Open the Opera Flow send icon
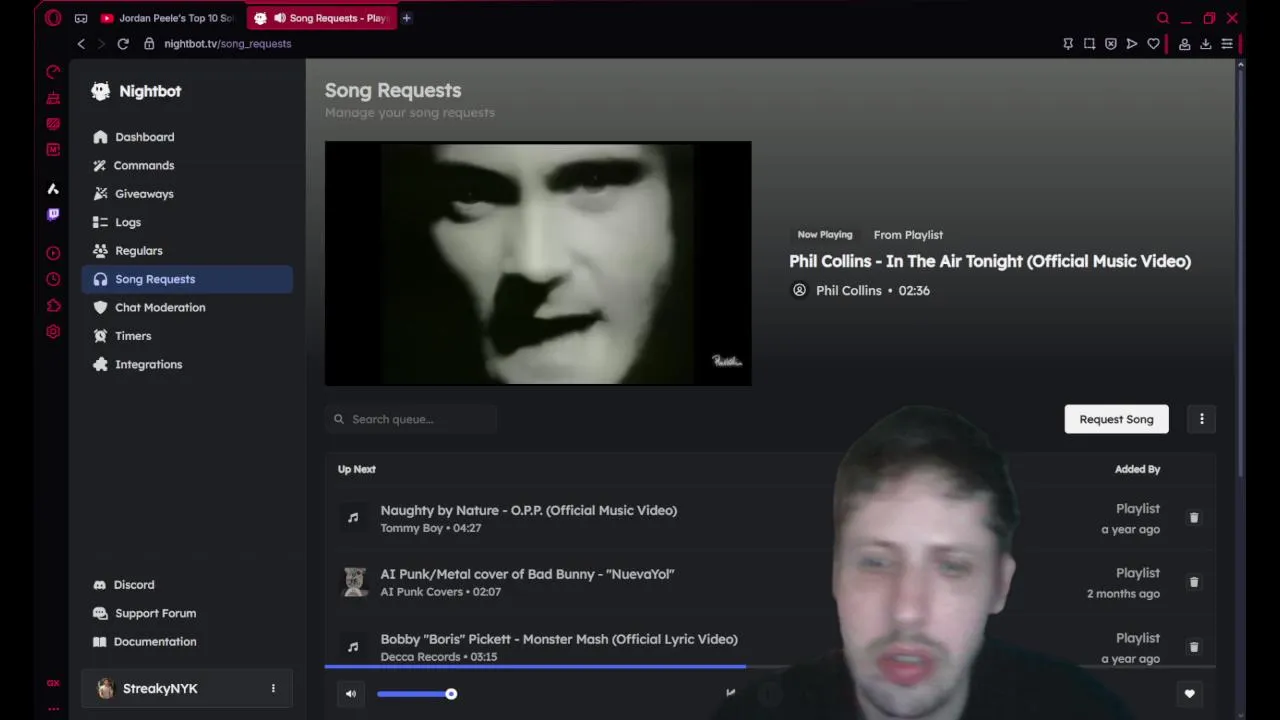 [1132, 44]
